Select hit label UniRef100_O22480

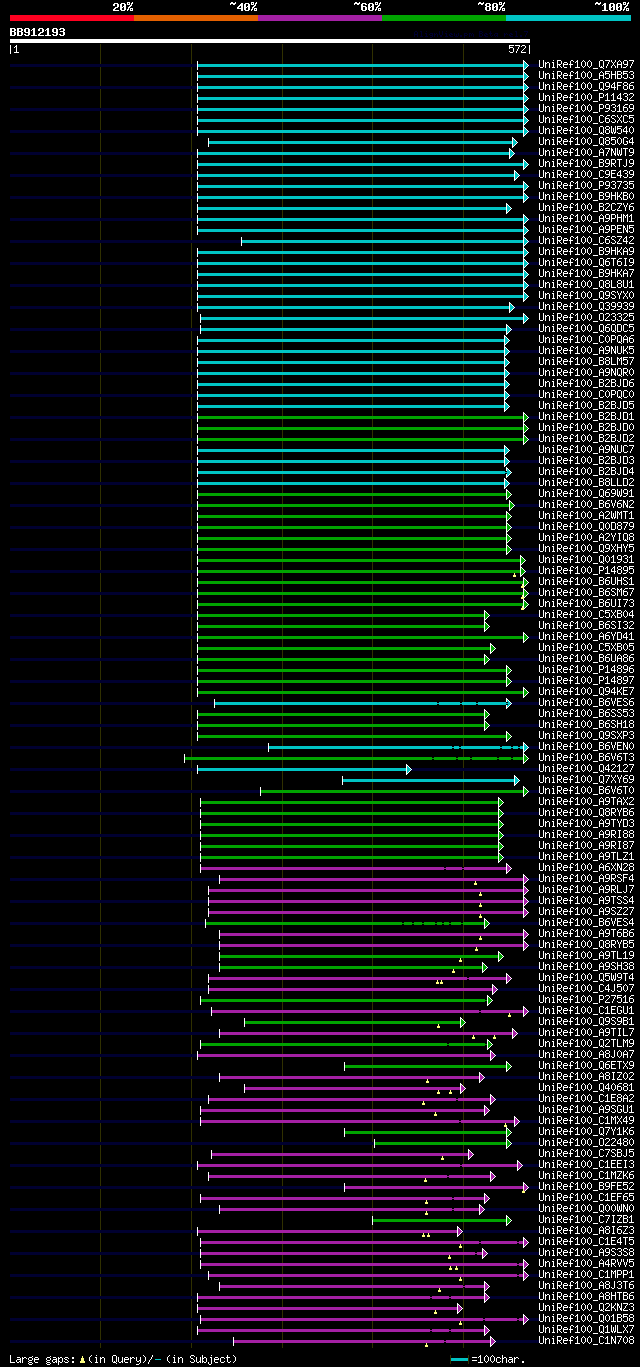pos(586,1142)
